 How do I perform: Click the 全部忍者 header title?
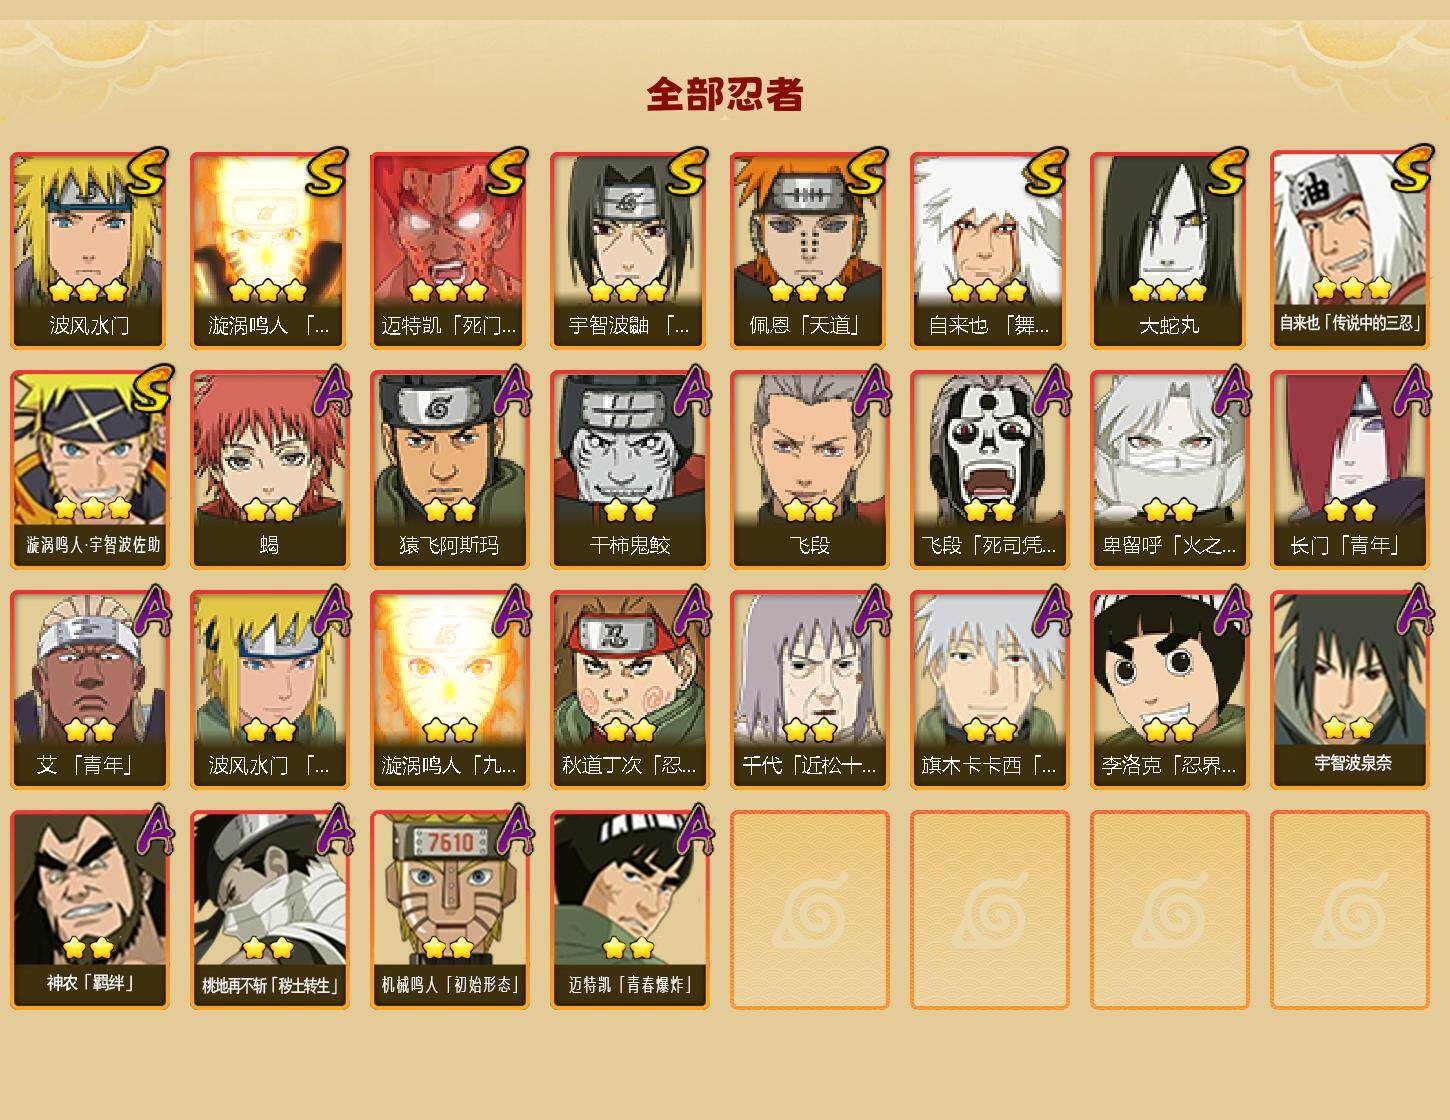pyautogui.click(x=725, y=95)
